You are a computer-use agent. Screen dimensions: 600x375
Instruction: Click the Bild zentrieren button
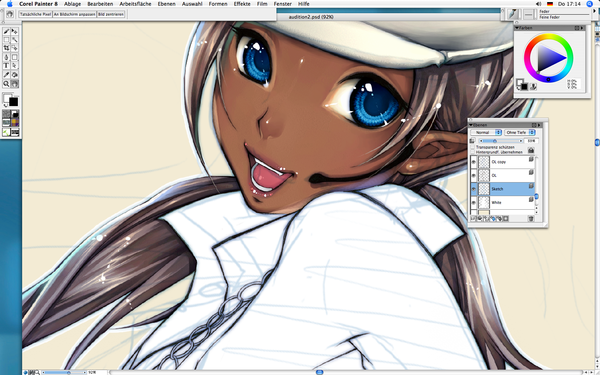pyautogui.click(x=111, y=14)
